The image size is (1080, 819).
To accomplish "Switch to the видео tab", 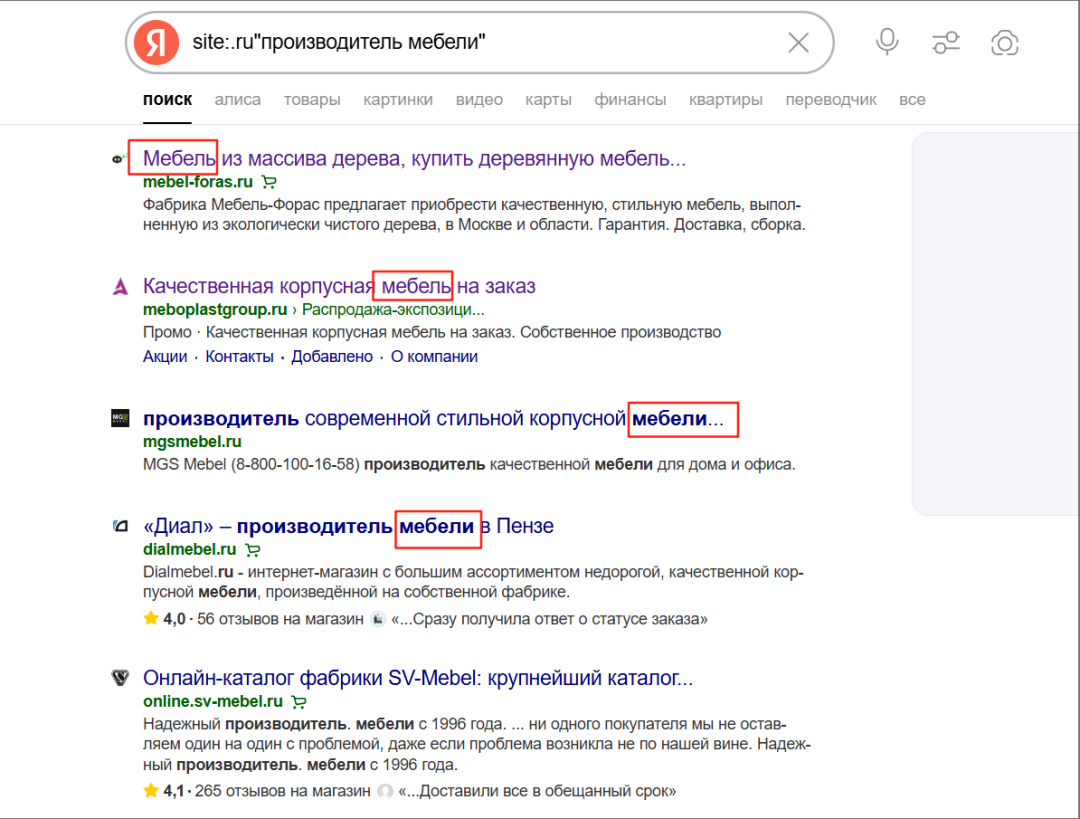I will coord(479,100).
